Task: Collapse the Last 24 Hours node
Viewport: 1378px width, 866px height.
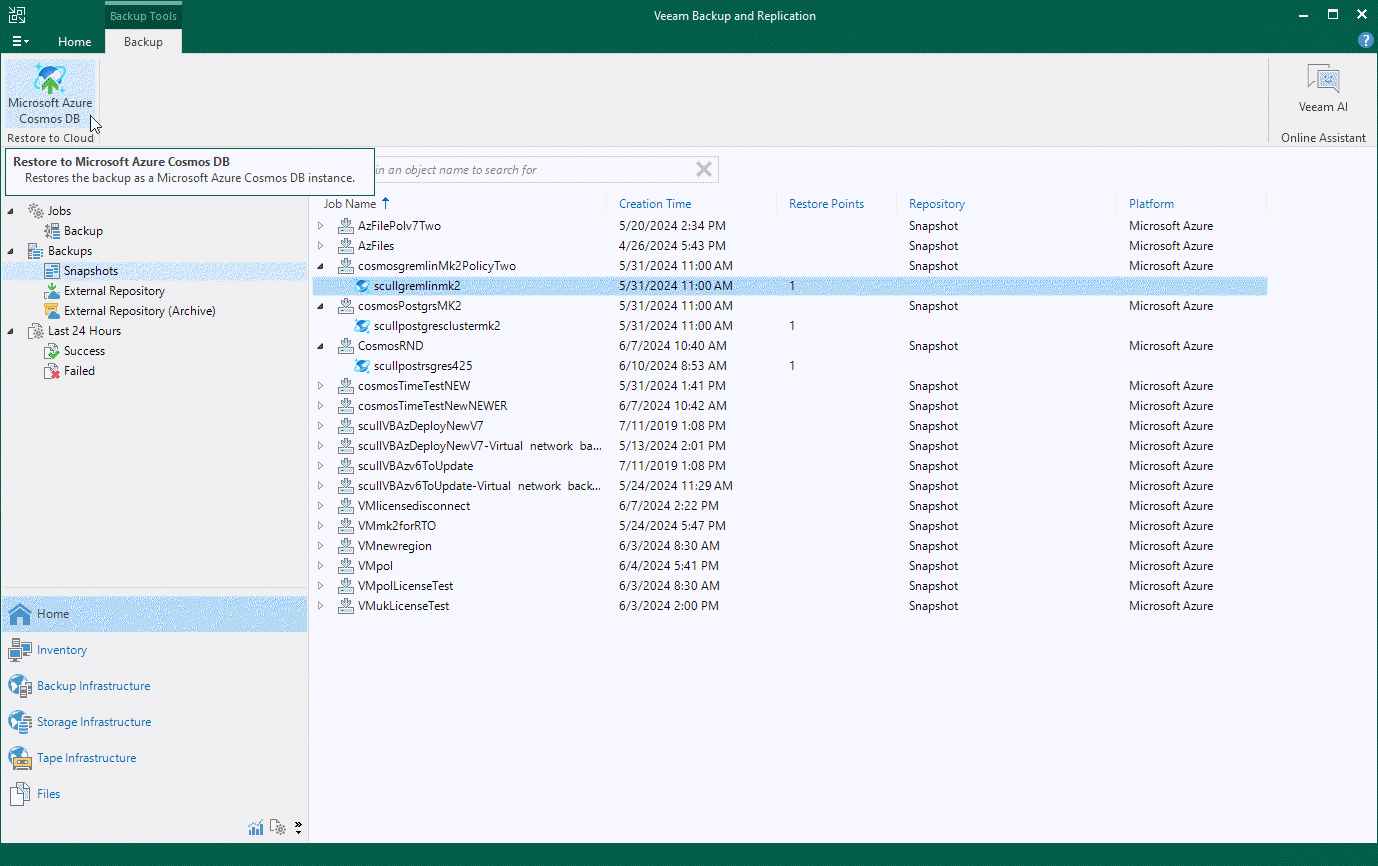Action: tap(11, 331)
